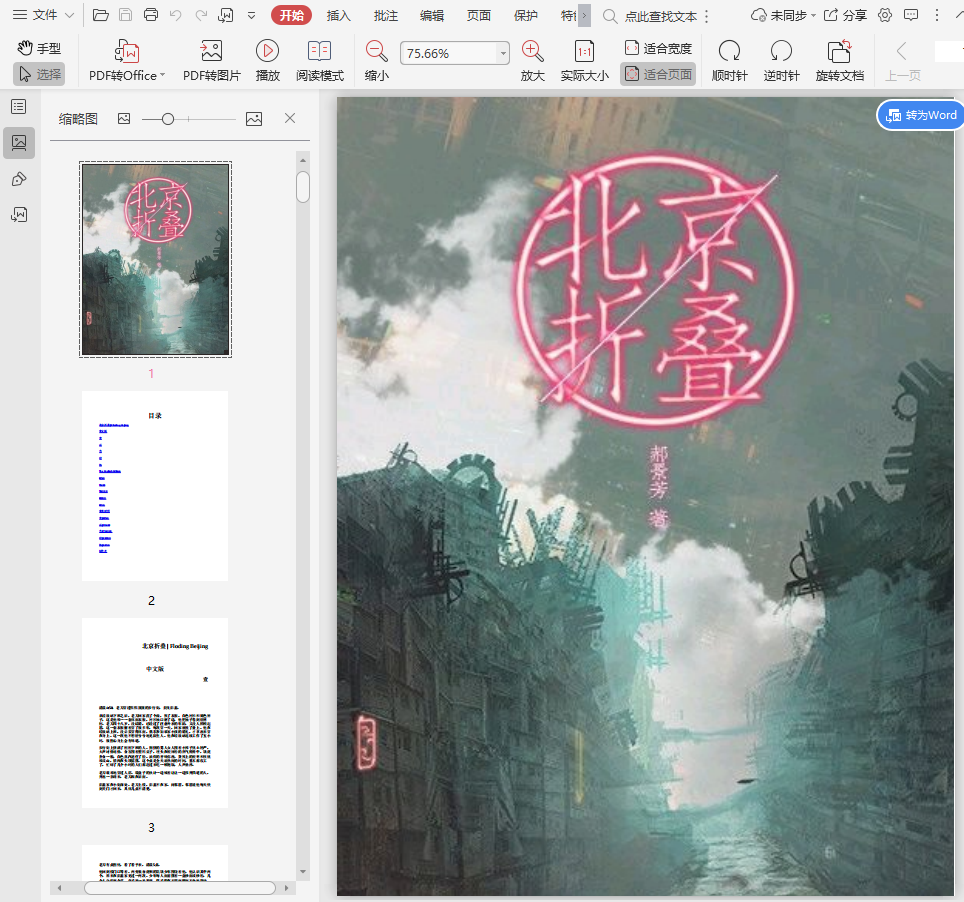Image resolution: width=964 pixels, height=902 pixels.
Task: Click thumbnail horizontal scroll right arrow
Action: click(x=286, y=888)
